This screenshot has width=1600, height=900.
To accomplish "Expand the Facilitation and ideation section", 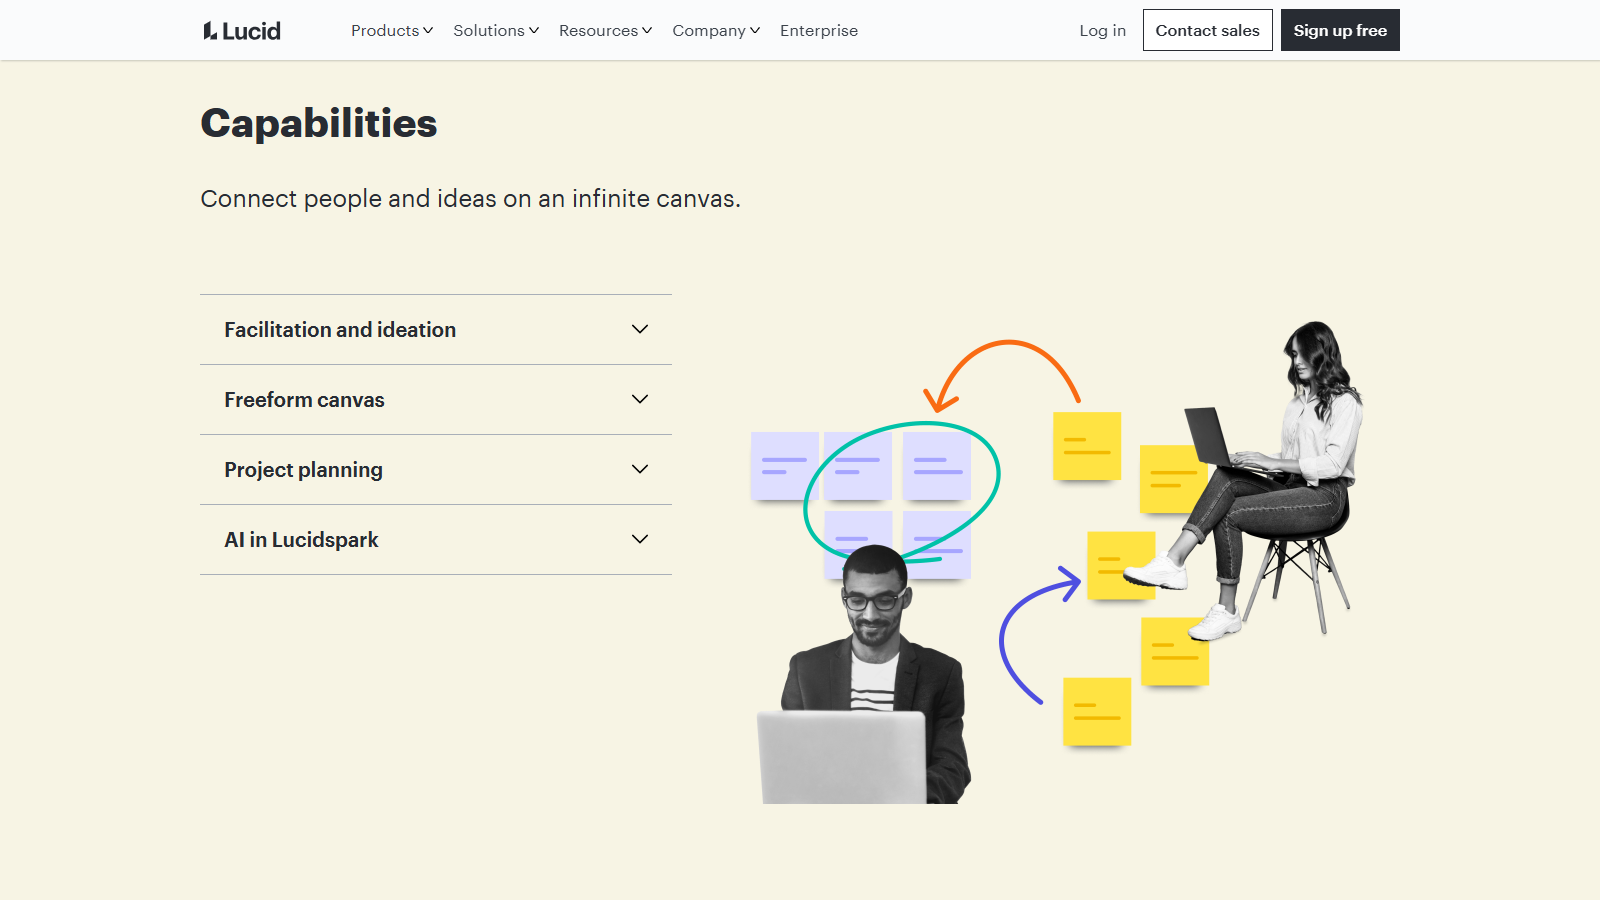I will click(x=436, y=330).
